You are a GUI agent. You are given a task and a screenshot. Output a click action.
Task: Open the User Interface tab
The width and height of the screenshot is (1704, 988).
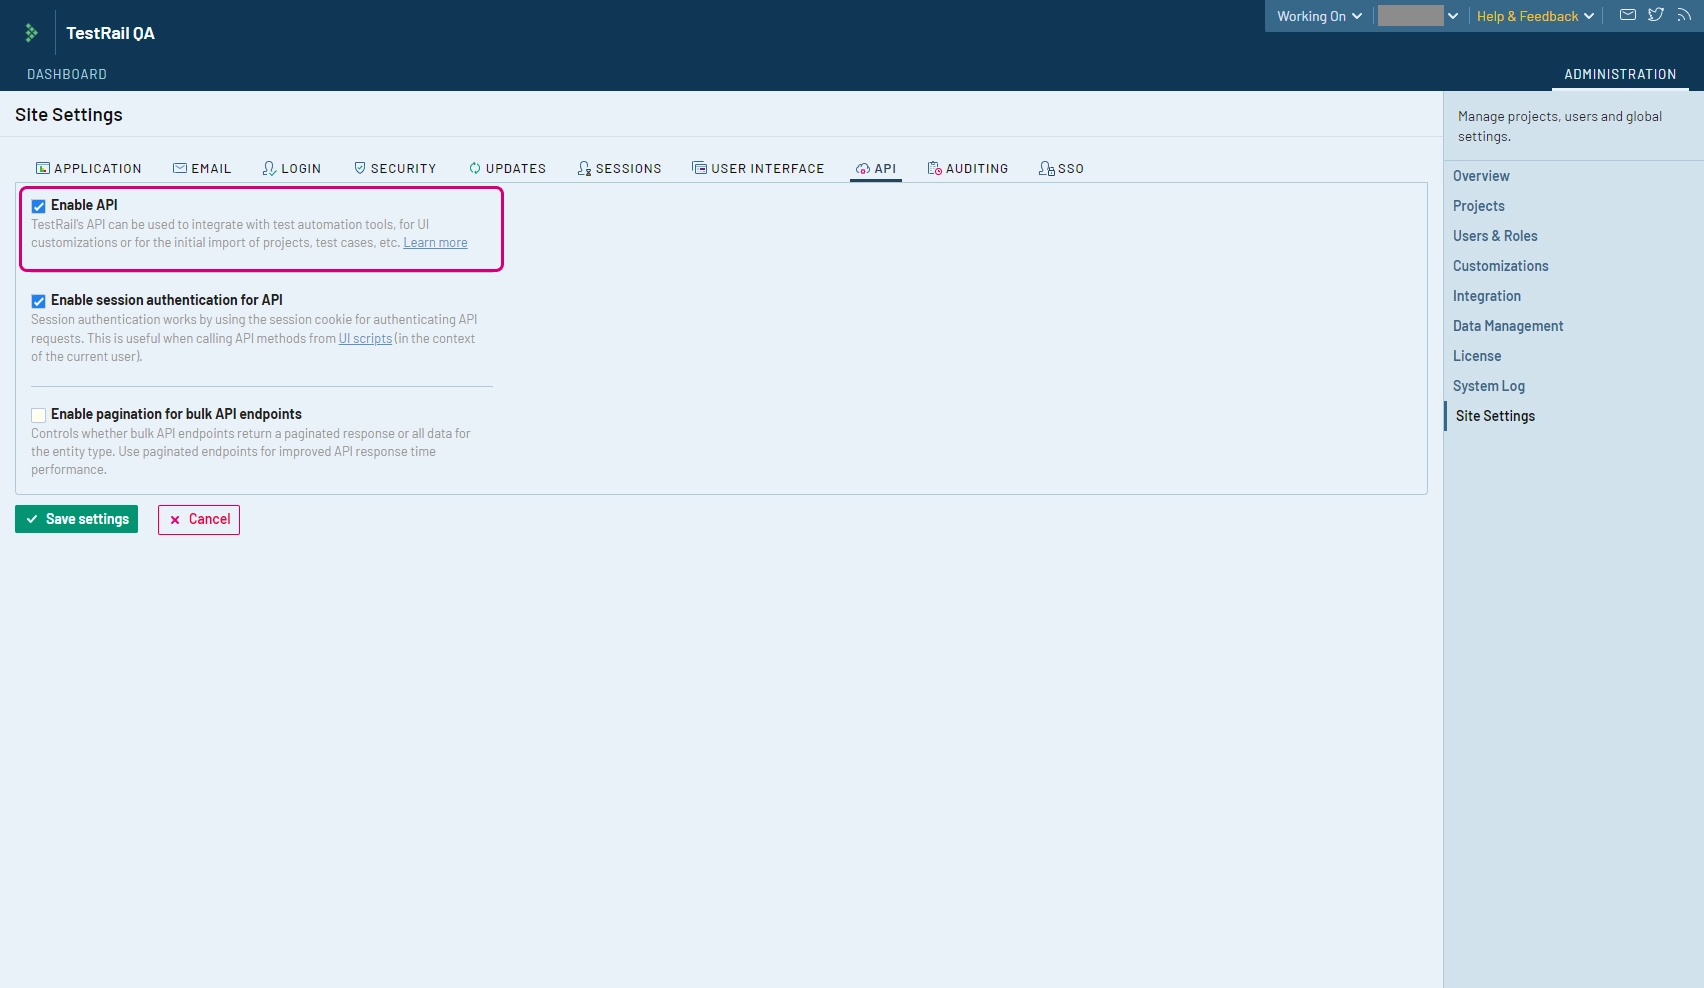pyautogui.click(x=758, y=168)
